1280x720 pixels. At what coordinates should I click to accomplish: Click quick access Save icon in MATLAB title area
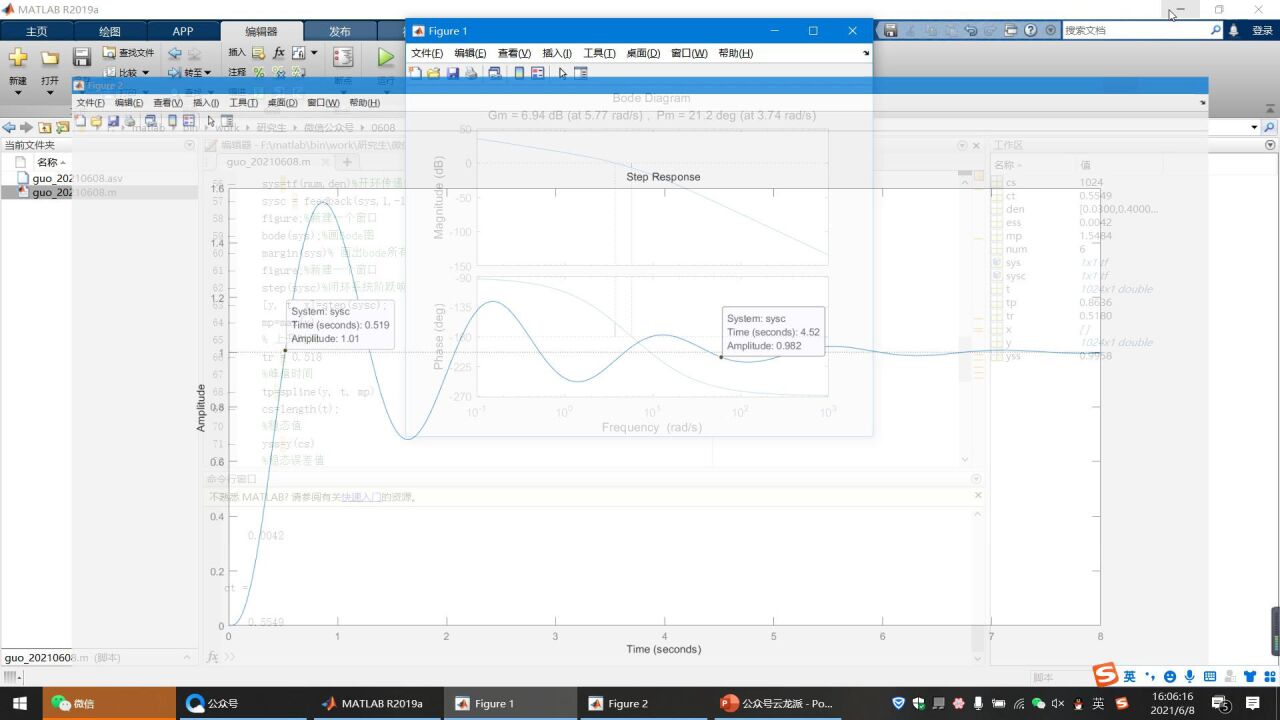(x=890, y=30)
